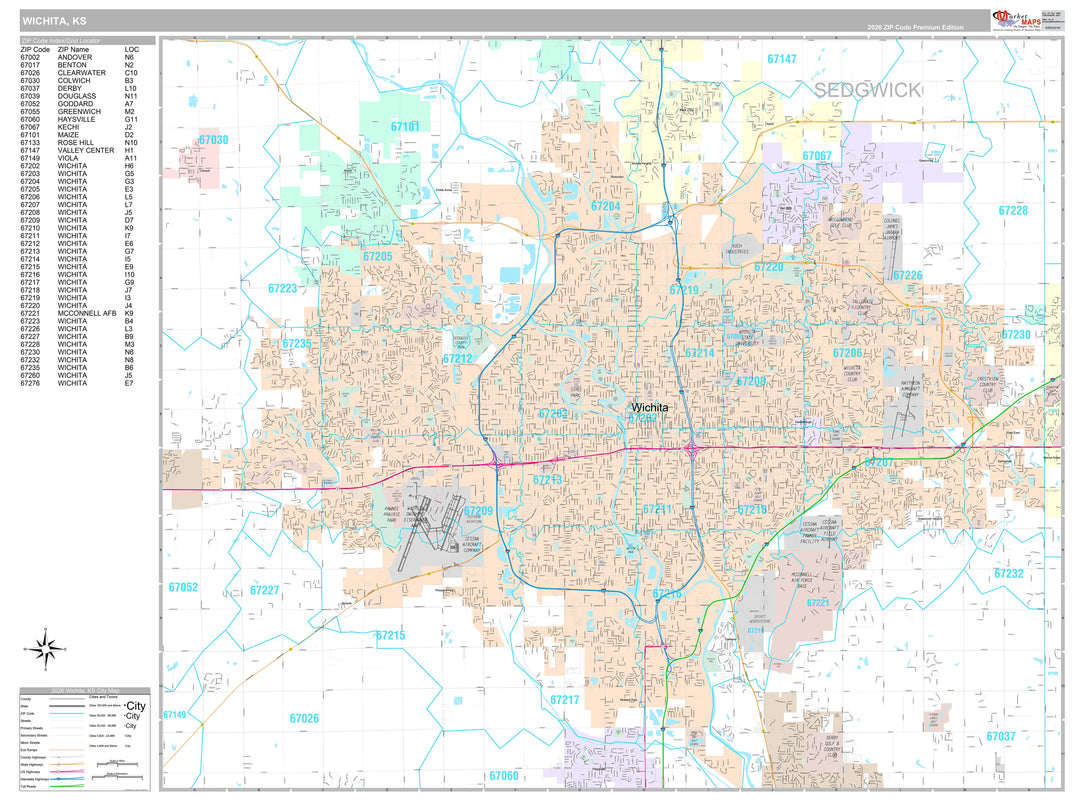The width and height of the screenshot is (1080, 802).
Task: Select the 67067 KECHI index row
Action: (x=79, y=127)
